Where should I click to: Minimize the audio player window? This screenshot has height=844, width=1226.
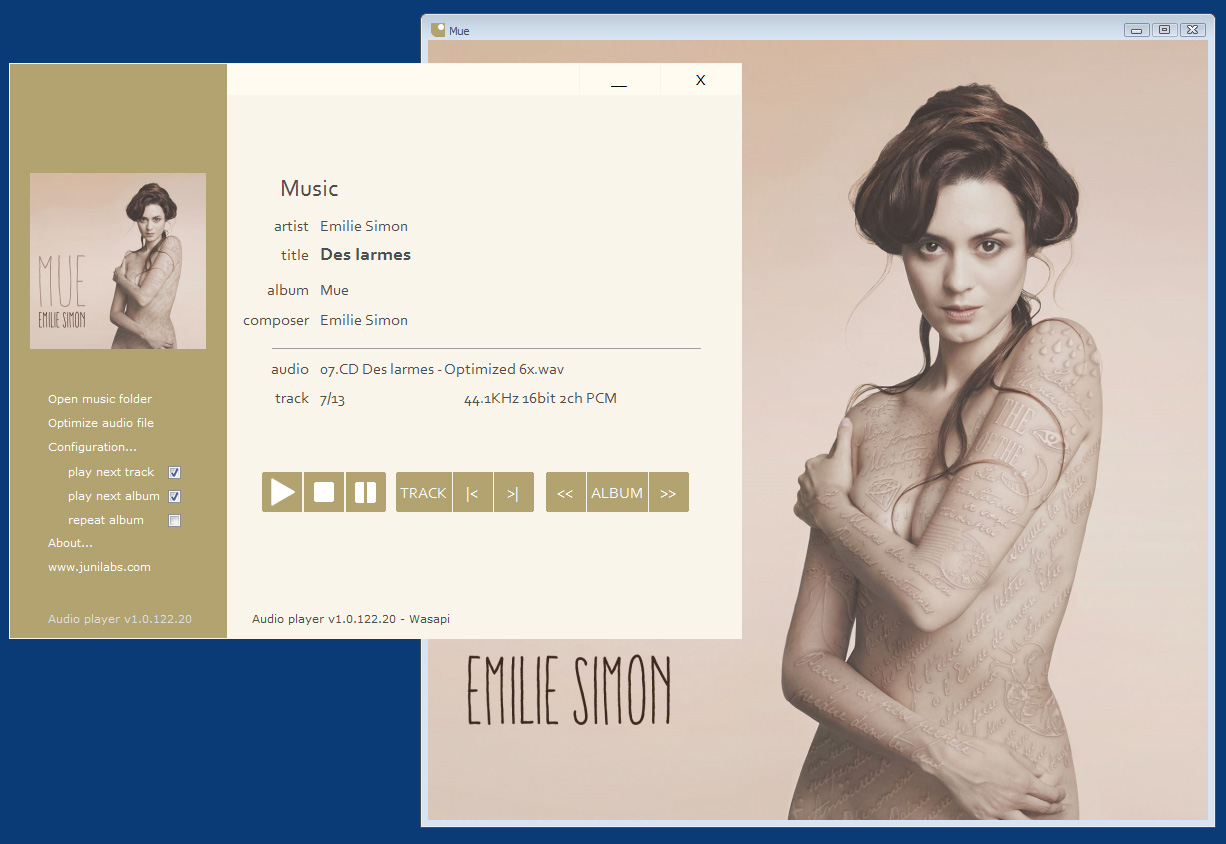point(619,80)
